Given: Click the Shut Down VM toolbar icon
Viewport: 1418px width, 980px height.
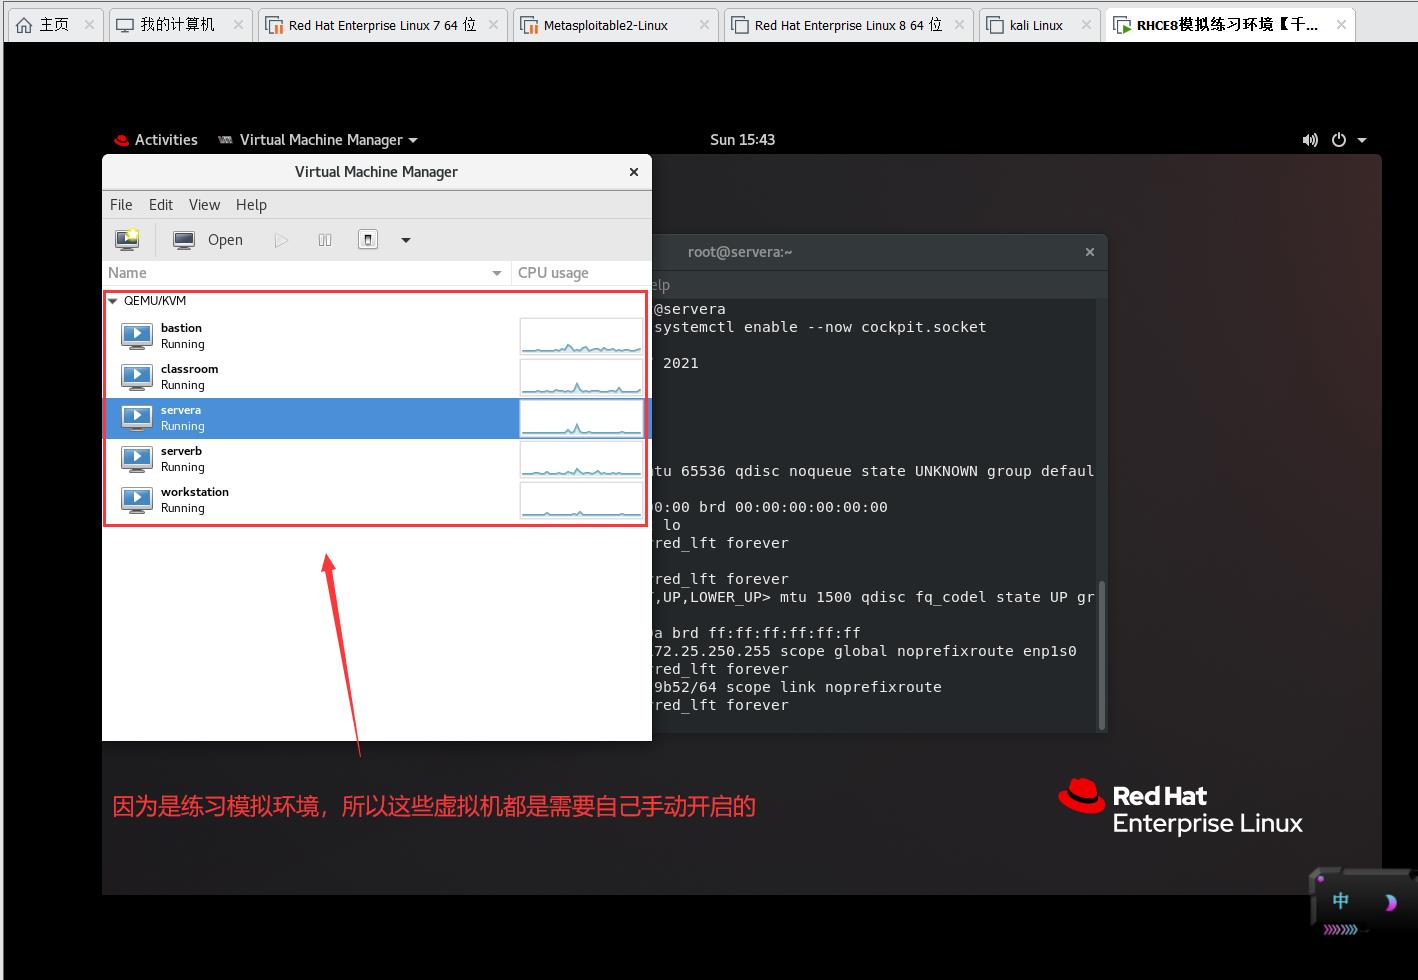Looking at the screenshot, I should coord(368,240).
